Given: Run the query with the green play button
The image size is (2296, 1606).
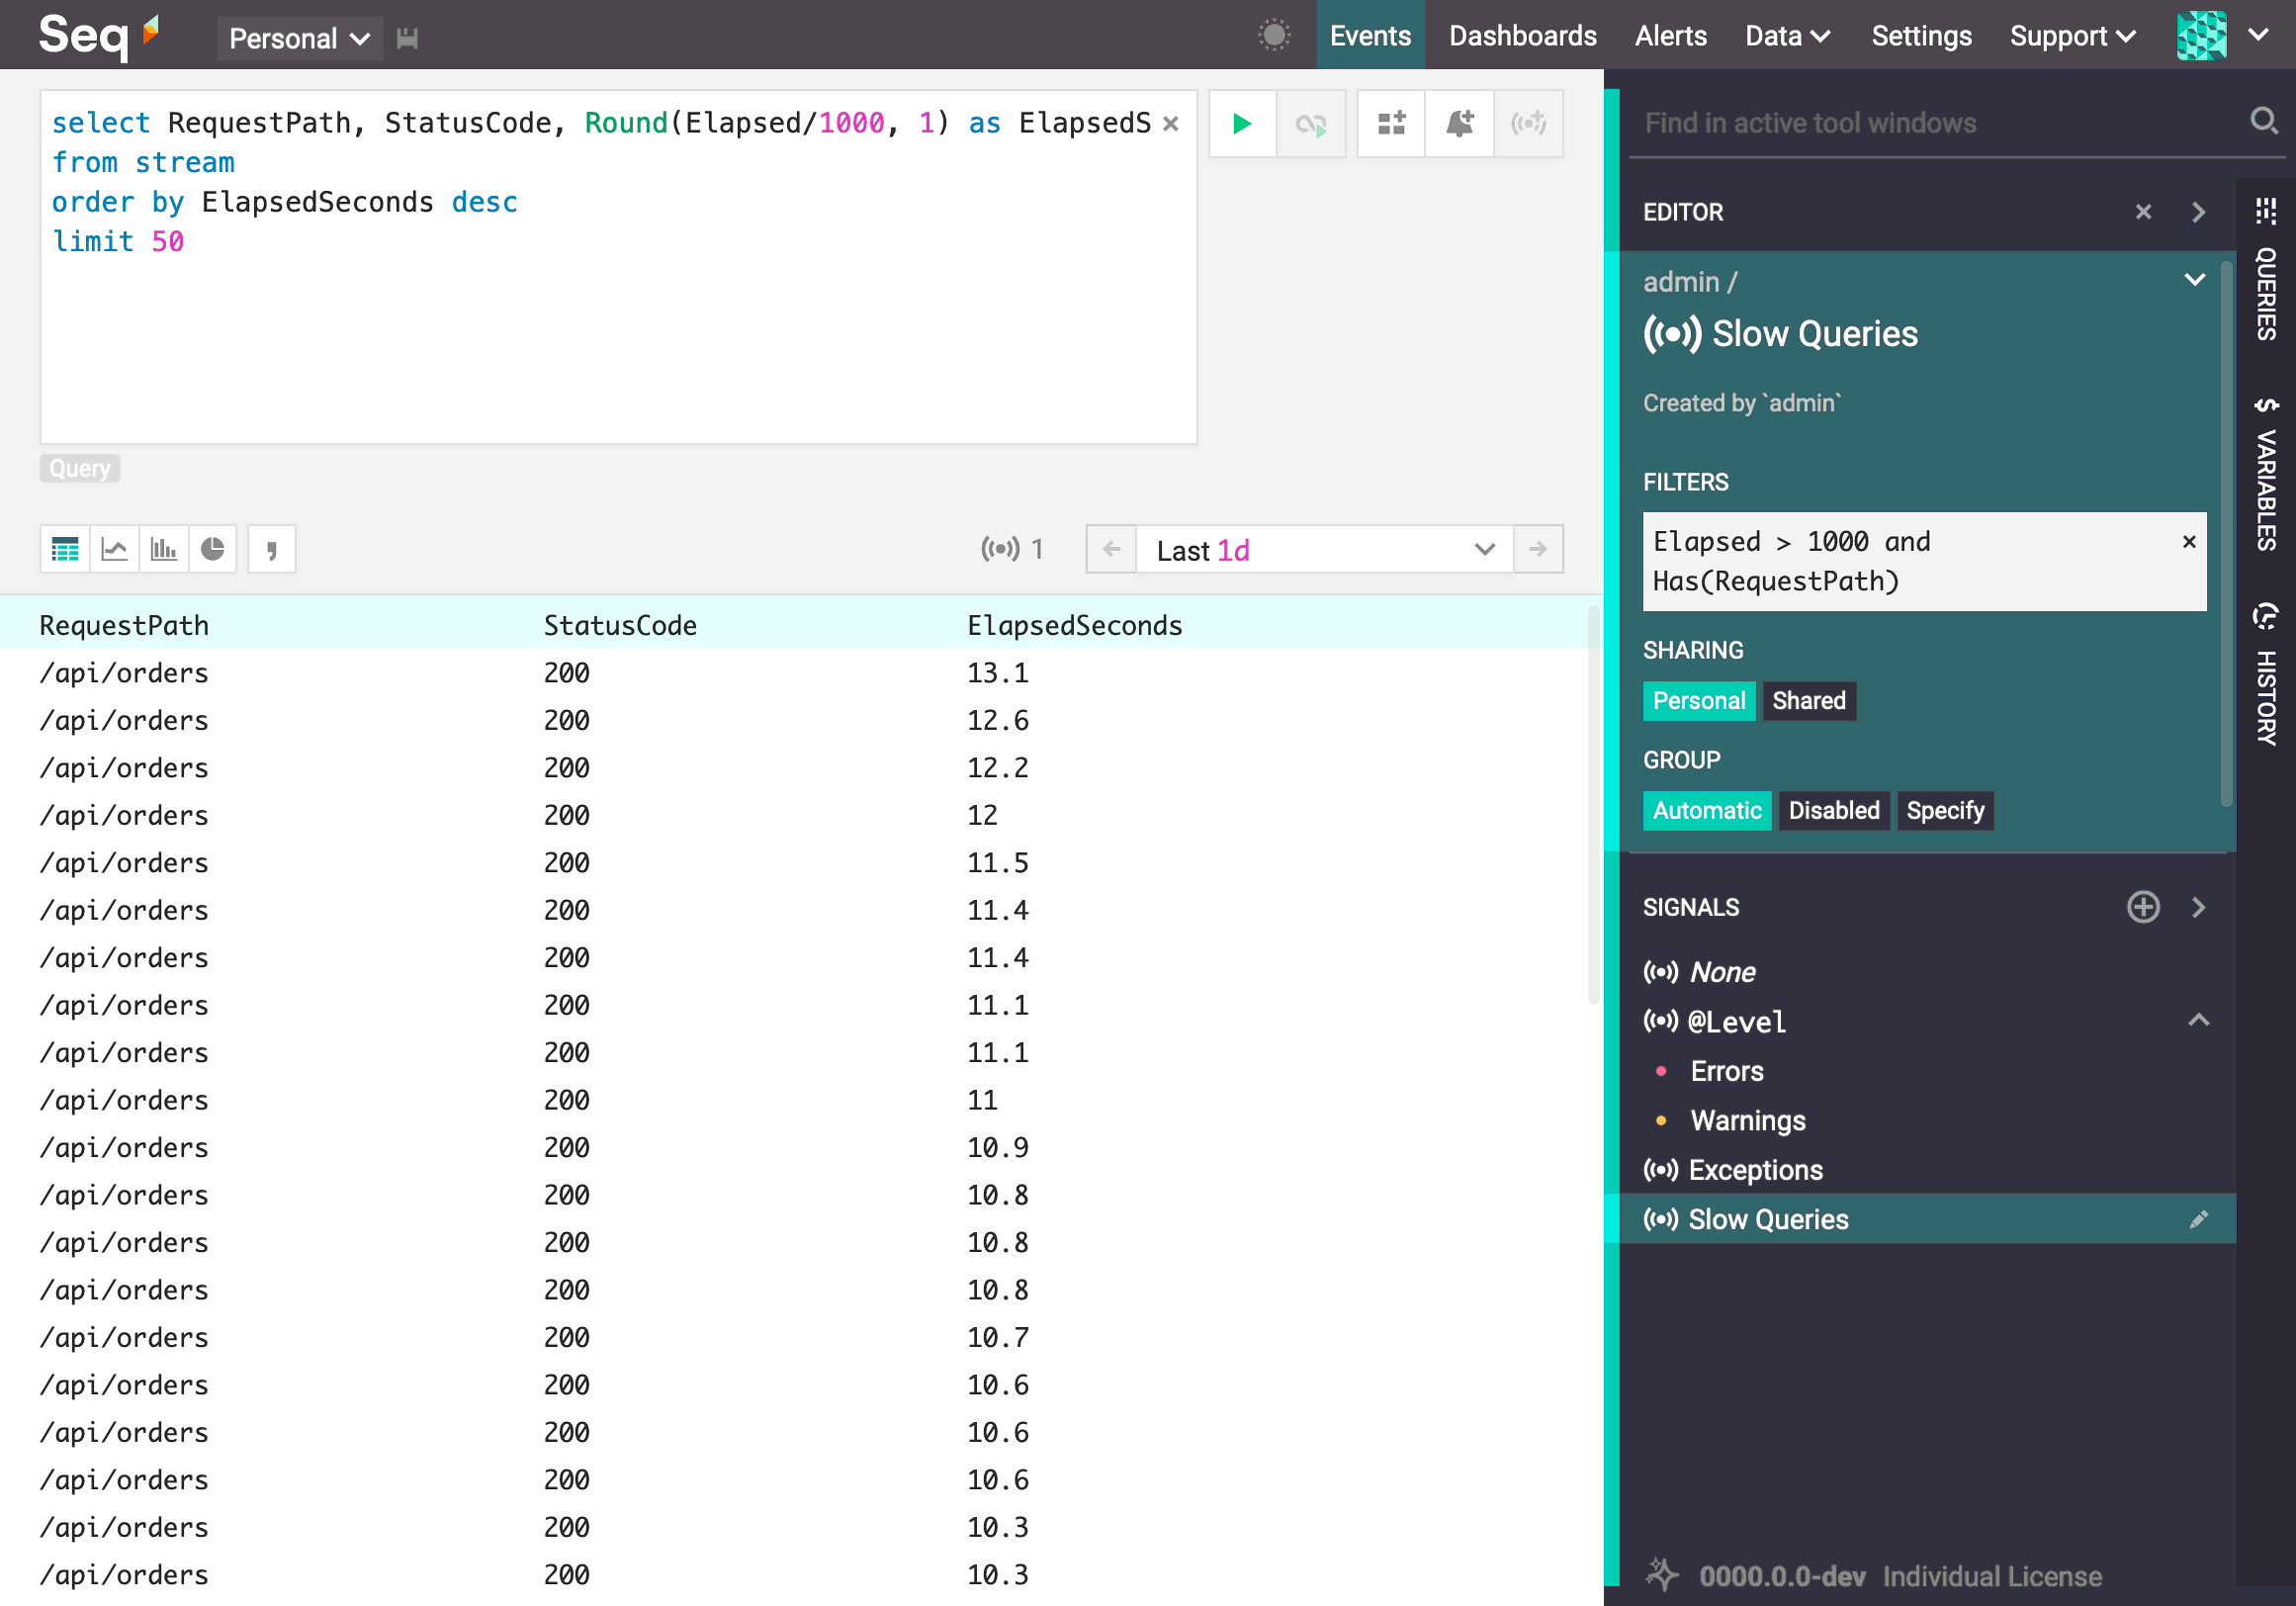Looking at the screenshot, I should coord(1241,124).
